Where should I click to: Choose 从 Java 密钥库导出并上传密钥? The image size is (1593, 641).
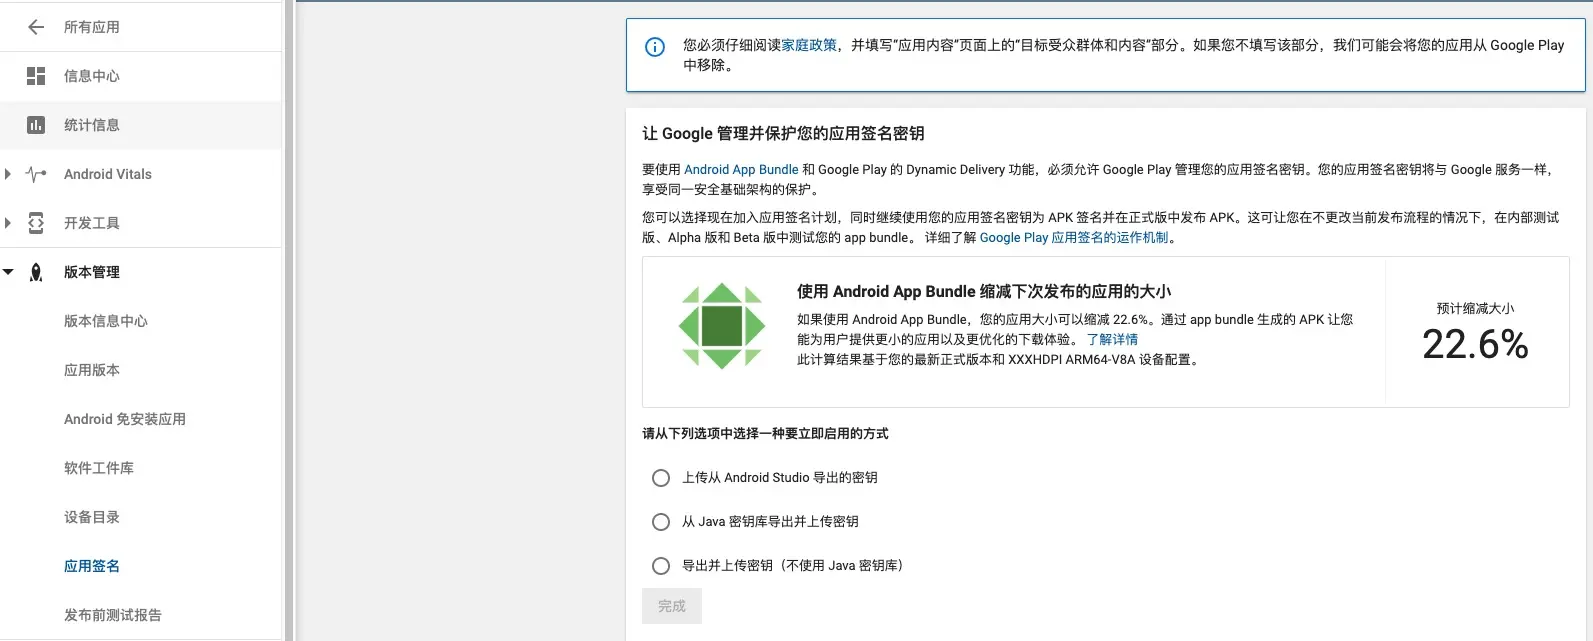point(660,522)
